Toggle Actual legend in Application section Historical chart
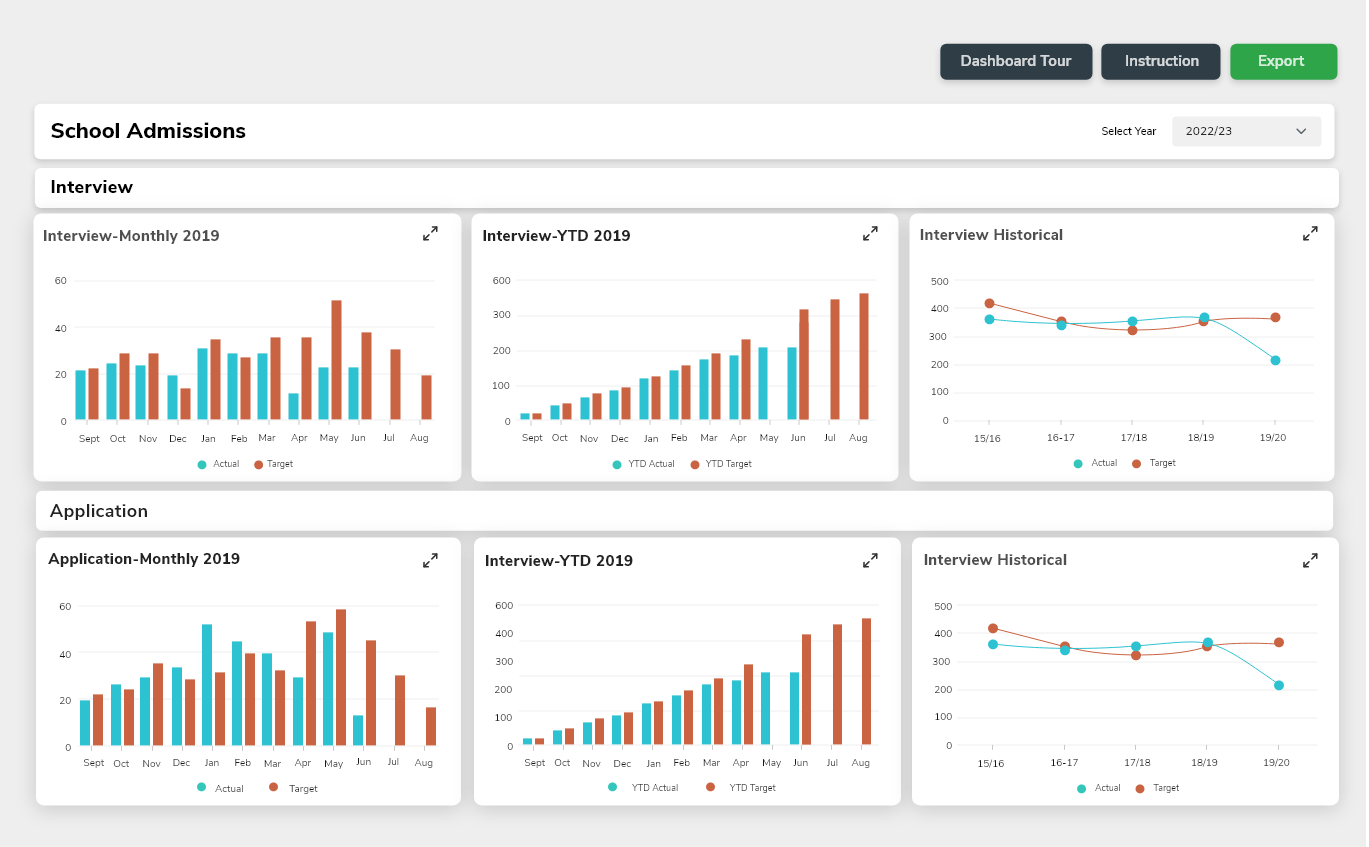Viewport: 1369px width, 847px height. (x=1099, y=788)
